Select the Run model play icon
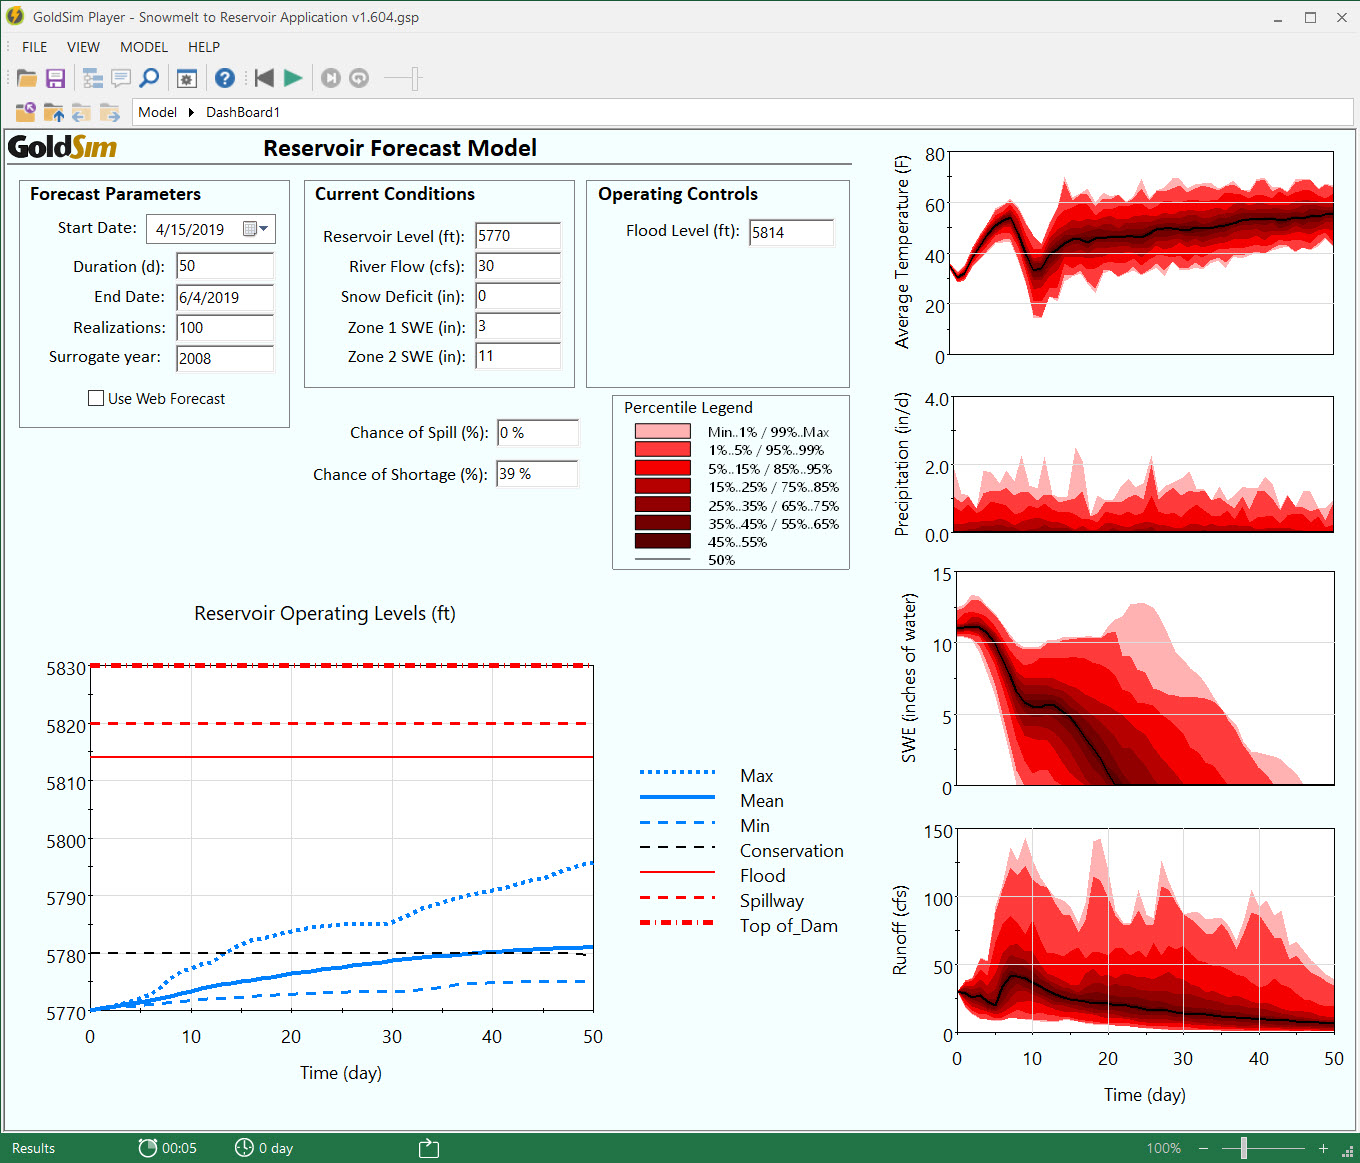1360x1163 pixels. point(293,78)
